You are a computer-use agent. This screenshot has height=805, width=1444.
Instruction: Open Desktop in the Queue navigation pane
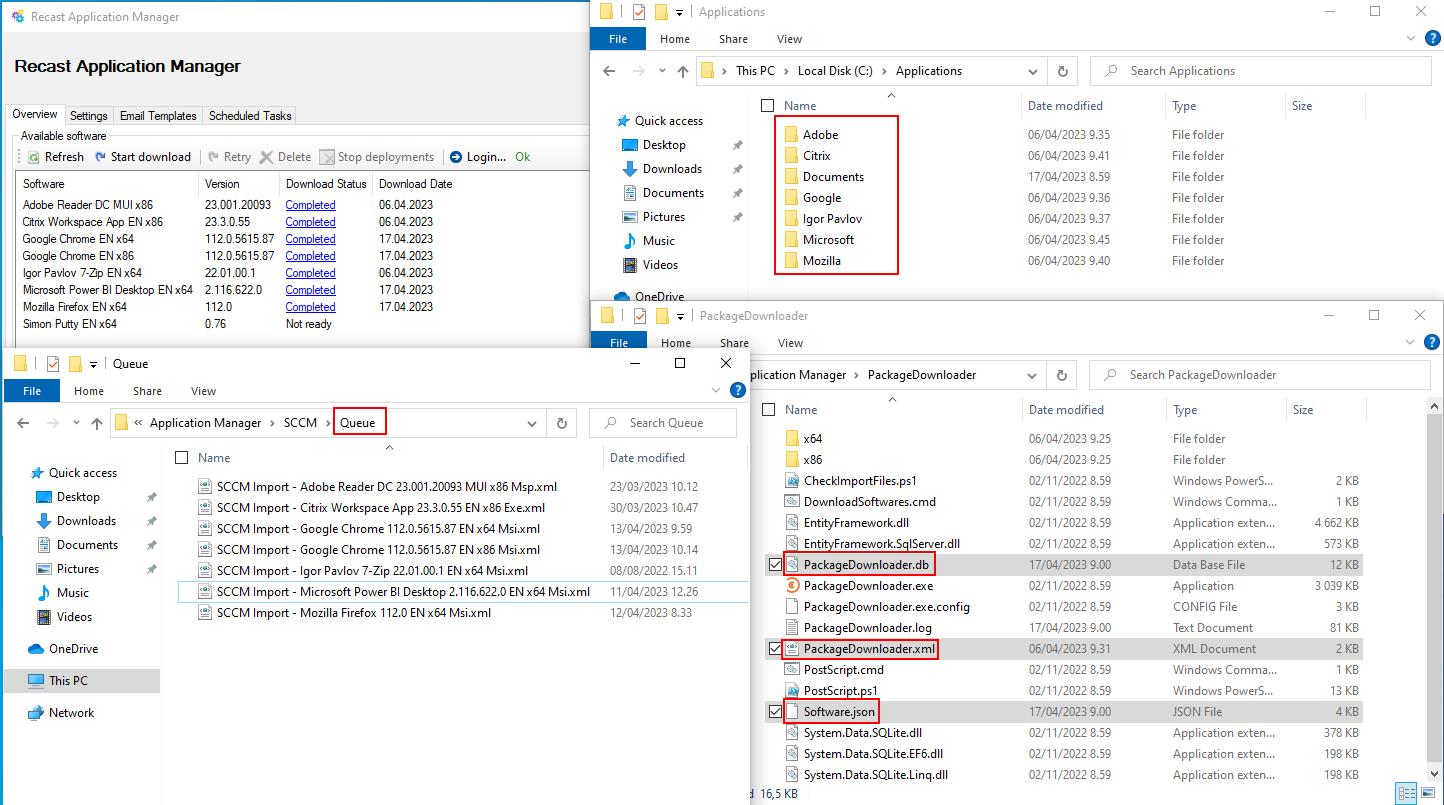tap(78, 497)
